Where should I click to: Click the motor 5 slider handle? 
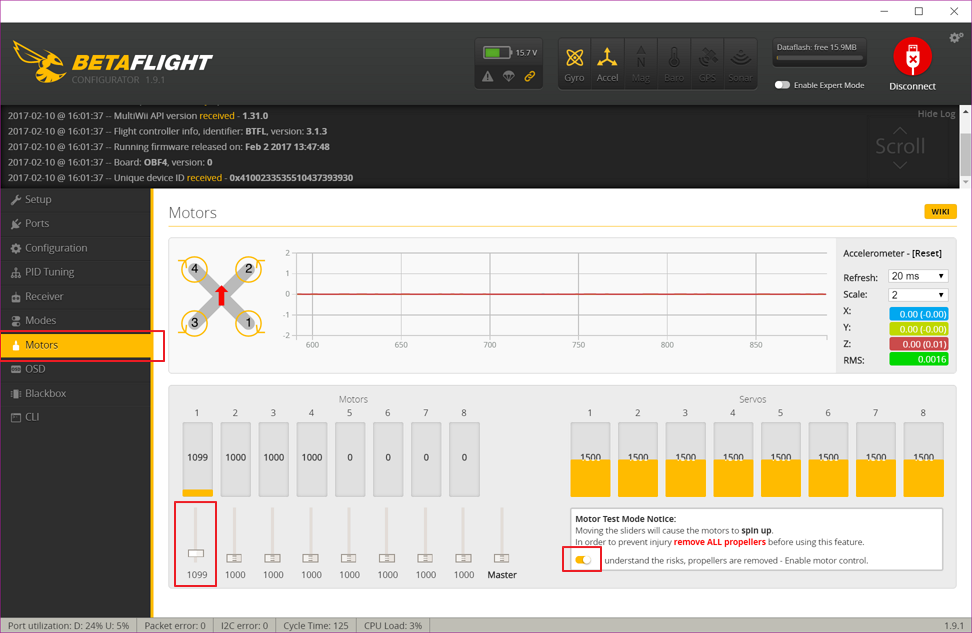point(349,558)
